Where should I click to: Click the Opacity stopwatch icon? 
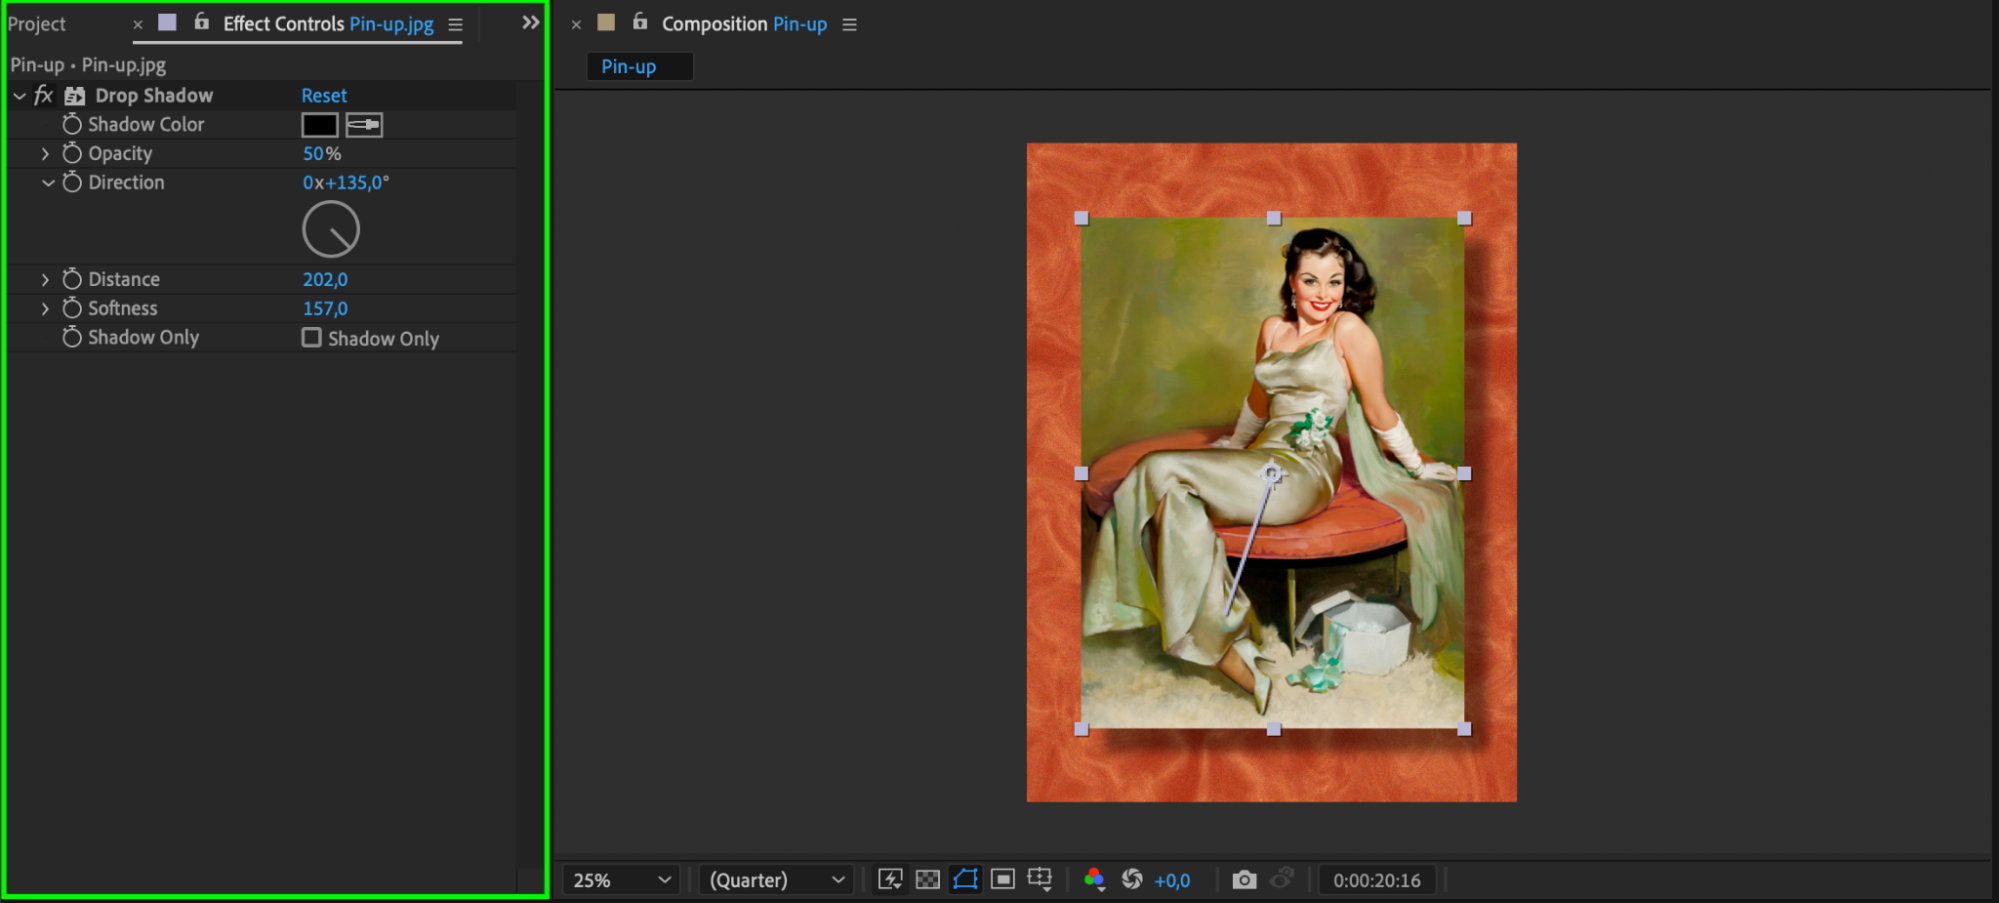pyautogui.click(x=72, y=153)
